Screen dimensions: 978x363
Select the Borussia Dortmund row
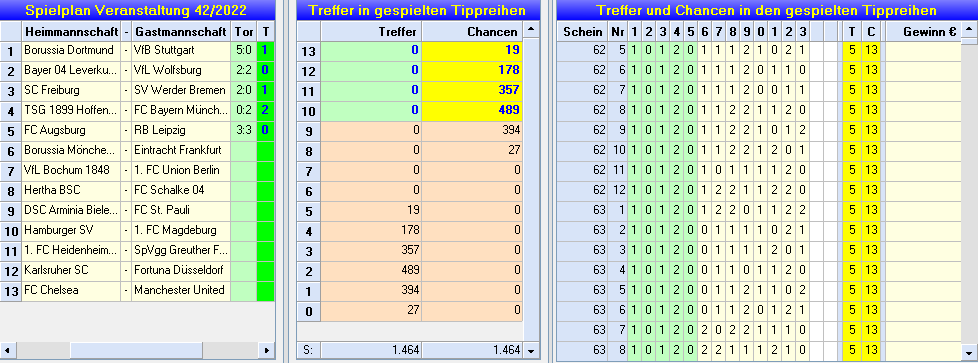137,51
